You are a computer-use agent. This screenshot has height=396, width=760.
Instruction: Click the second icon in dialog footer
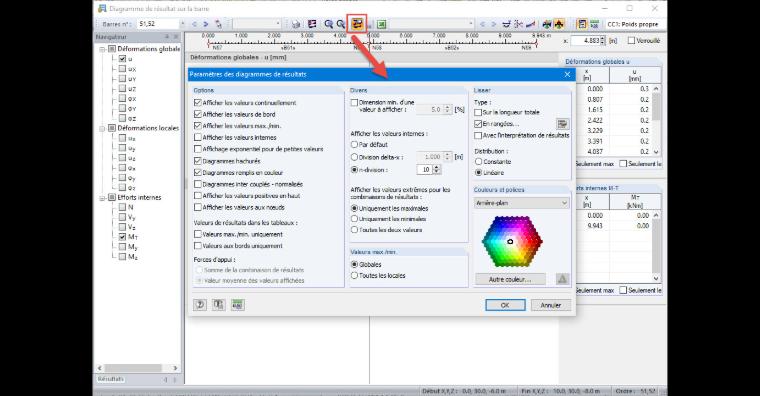[x=219, y=304]
